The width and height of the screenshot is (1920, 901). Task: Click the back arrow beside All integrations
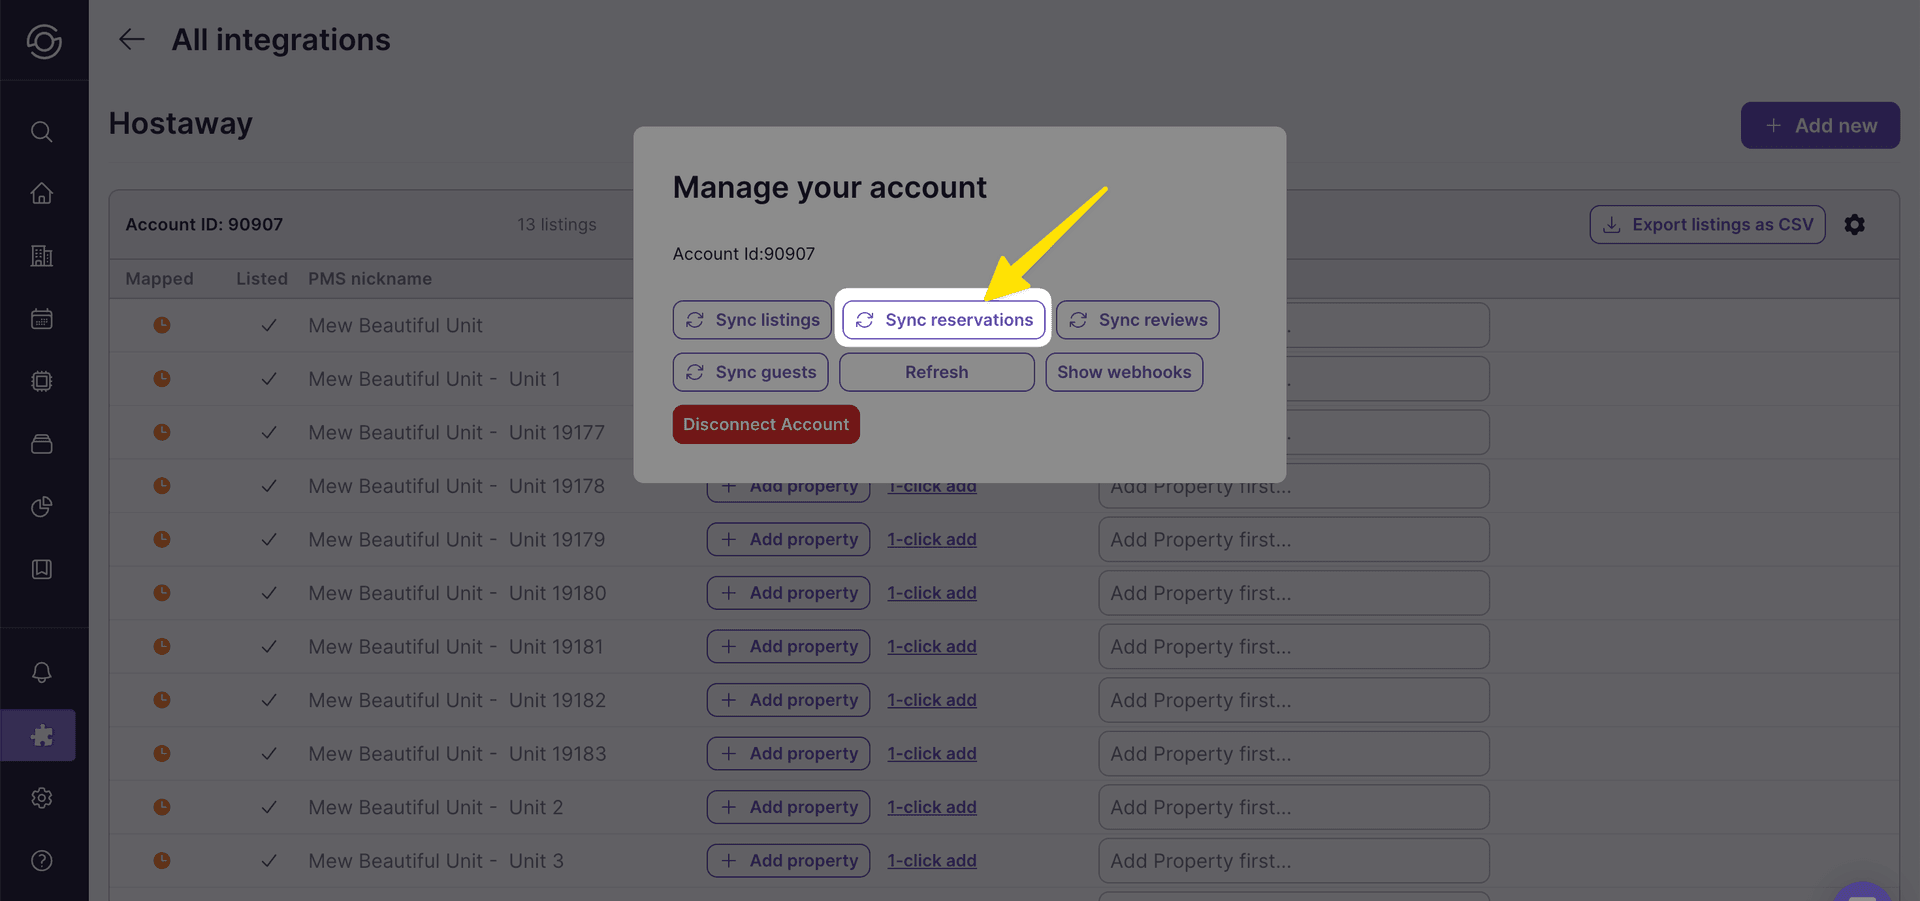pos(131,39)
